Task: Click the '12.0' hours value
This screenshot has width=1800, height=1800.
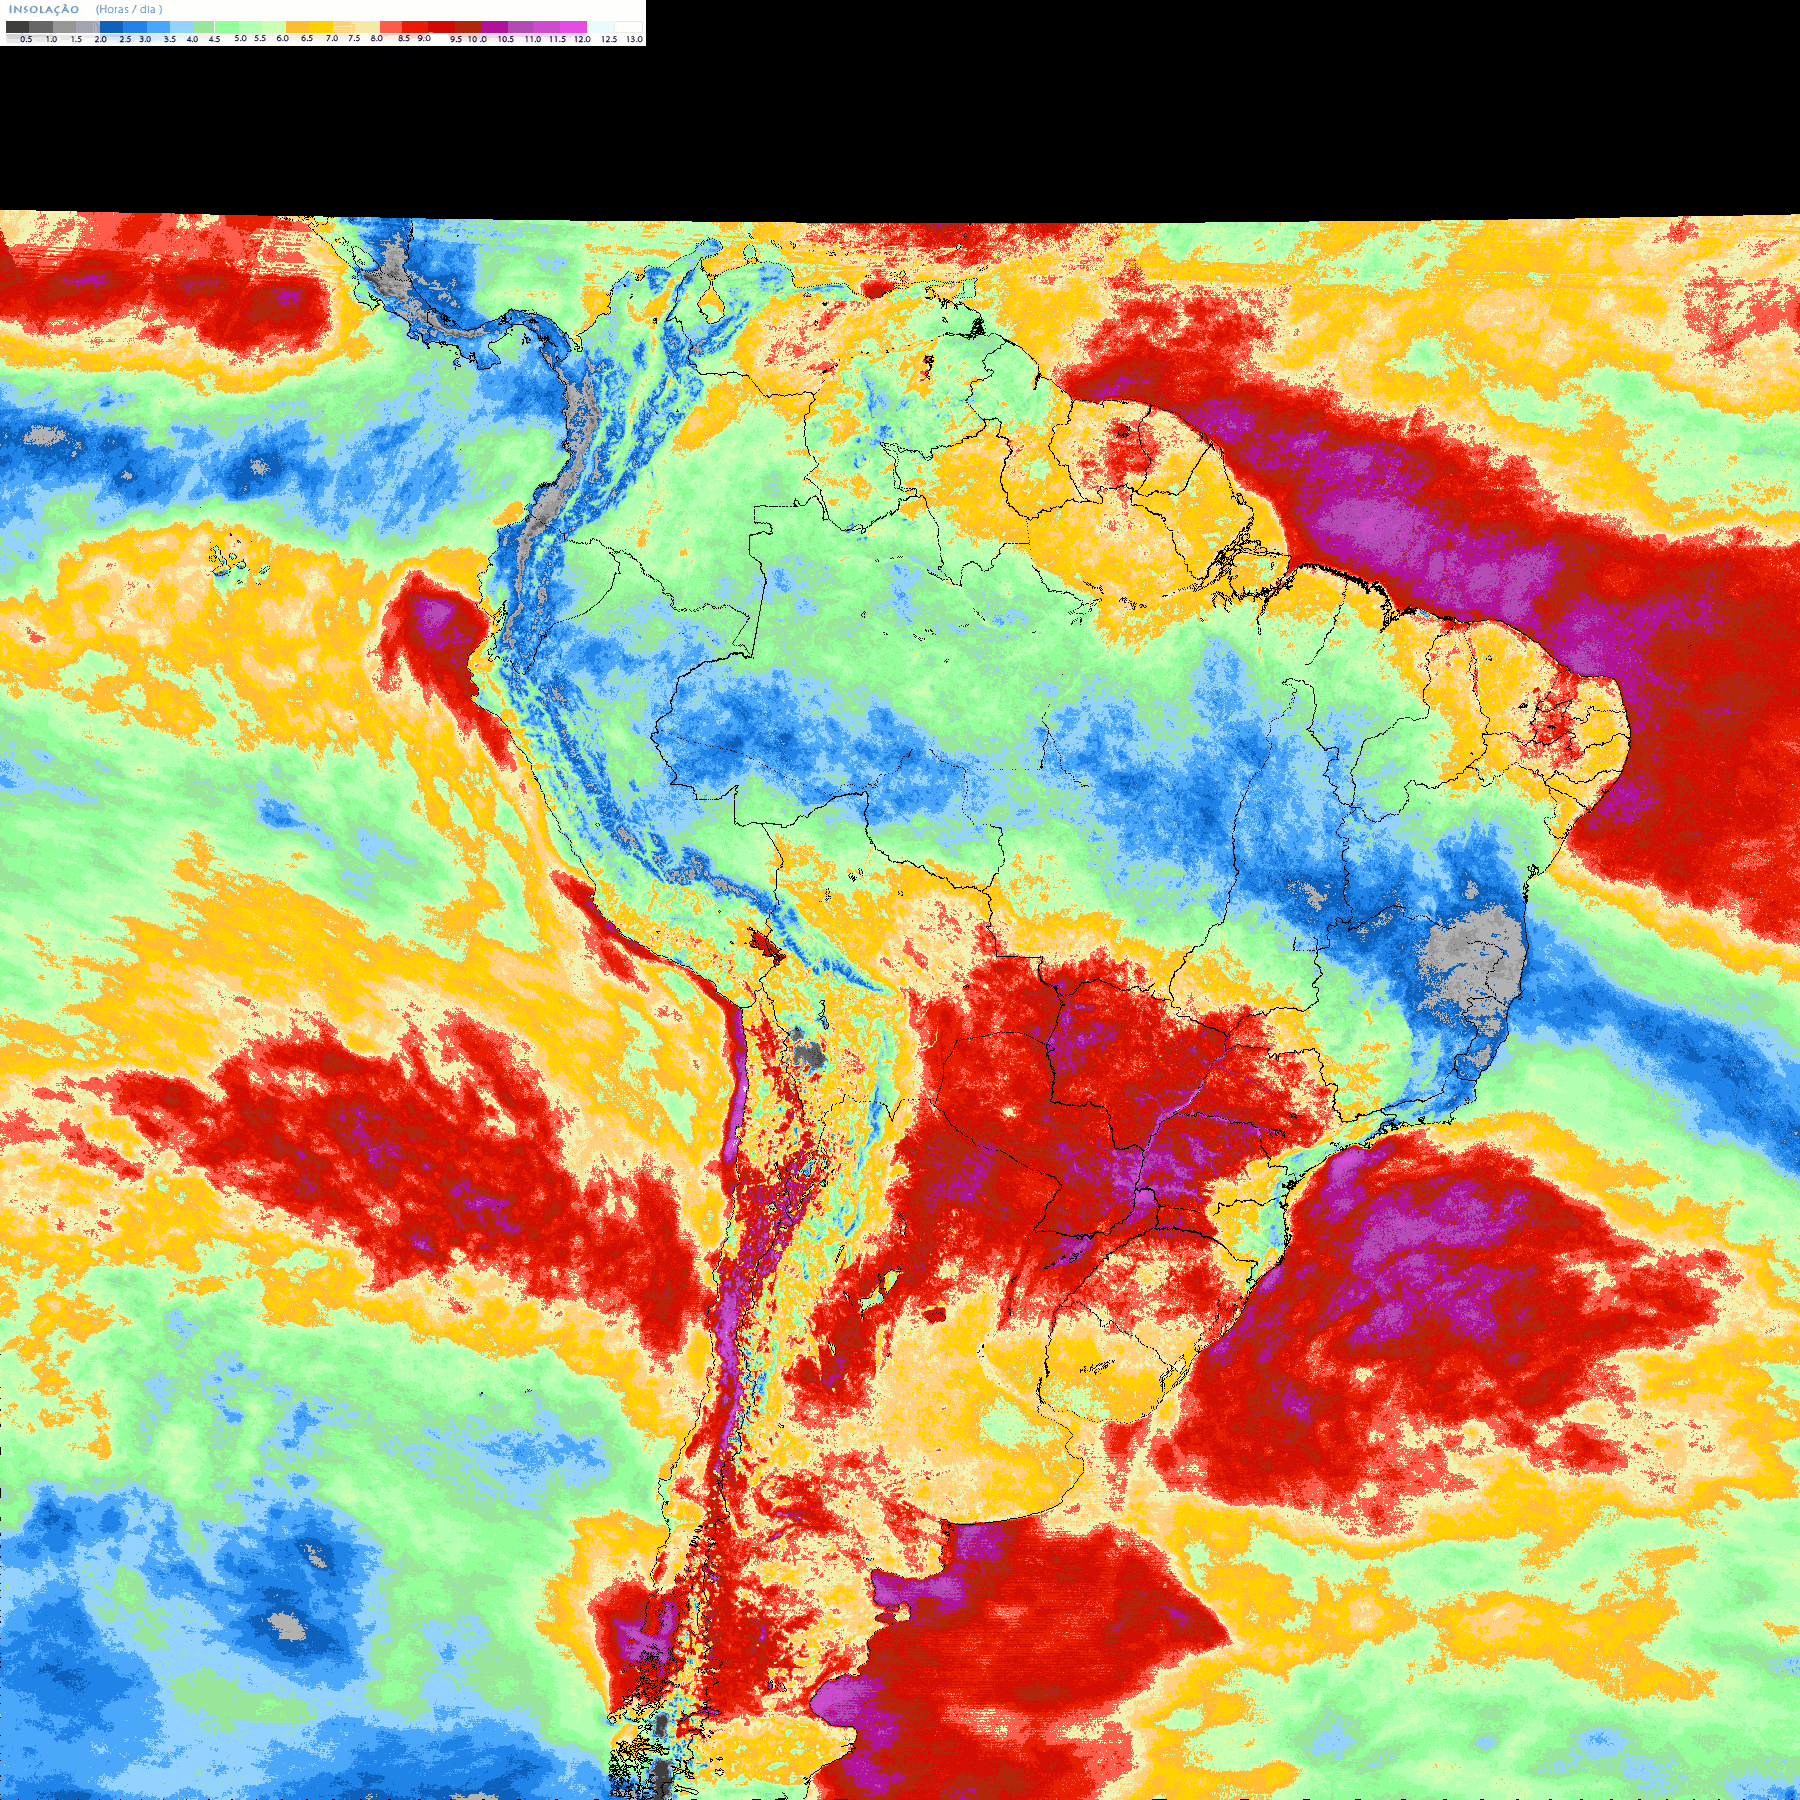Action: coord(583,39)
